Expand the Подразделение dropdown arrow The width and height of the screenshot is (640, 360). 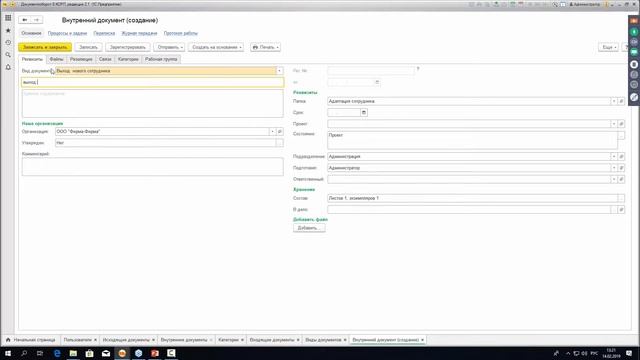tap(613, 156)
